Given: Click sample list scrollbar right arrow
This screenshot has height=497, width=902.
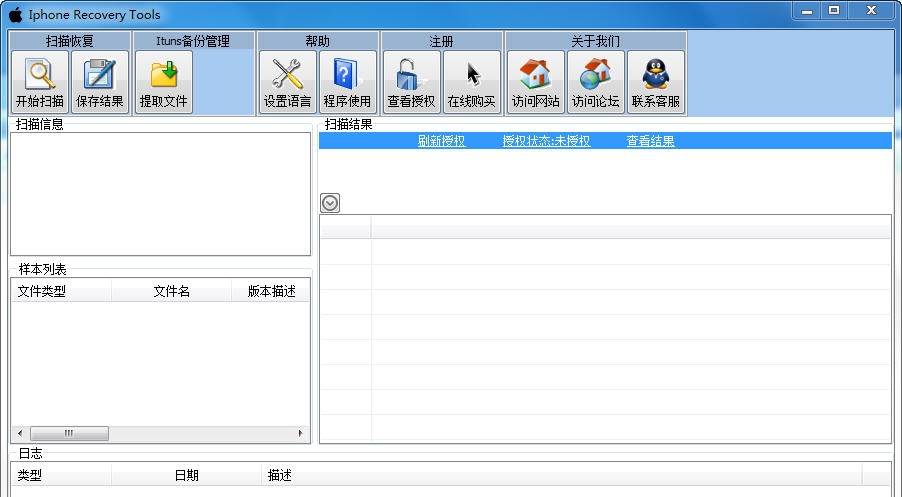Looking at the screenshot, I should (x=300, y=433).
